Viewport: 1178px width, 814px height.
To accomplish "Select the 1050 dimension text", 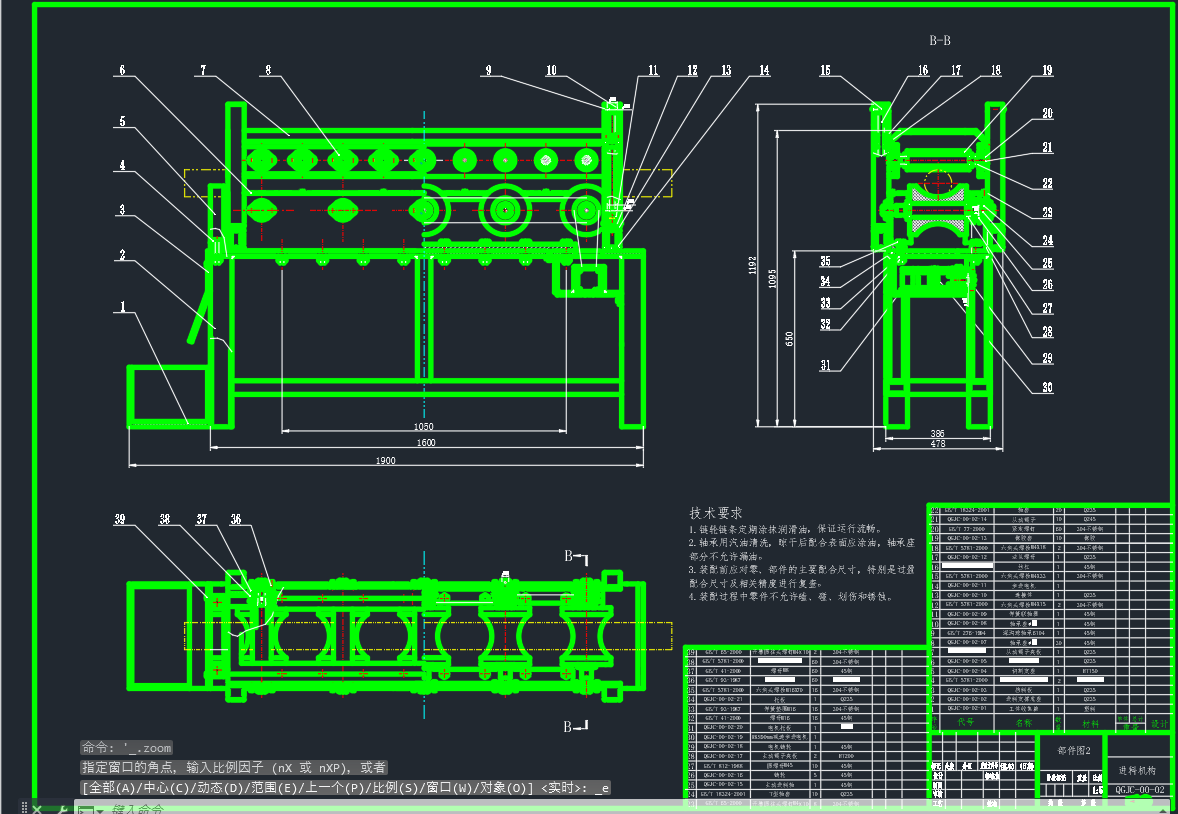I will coord(424,426).
